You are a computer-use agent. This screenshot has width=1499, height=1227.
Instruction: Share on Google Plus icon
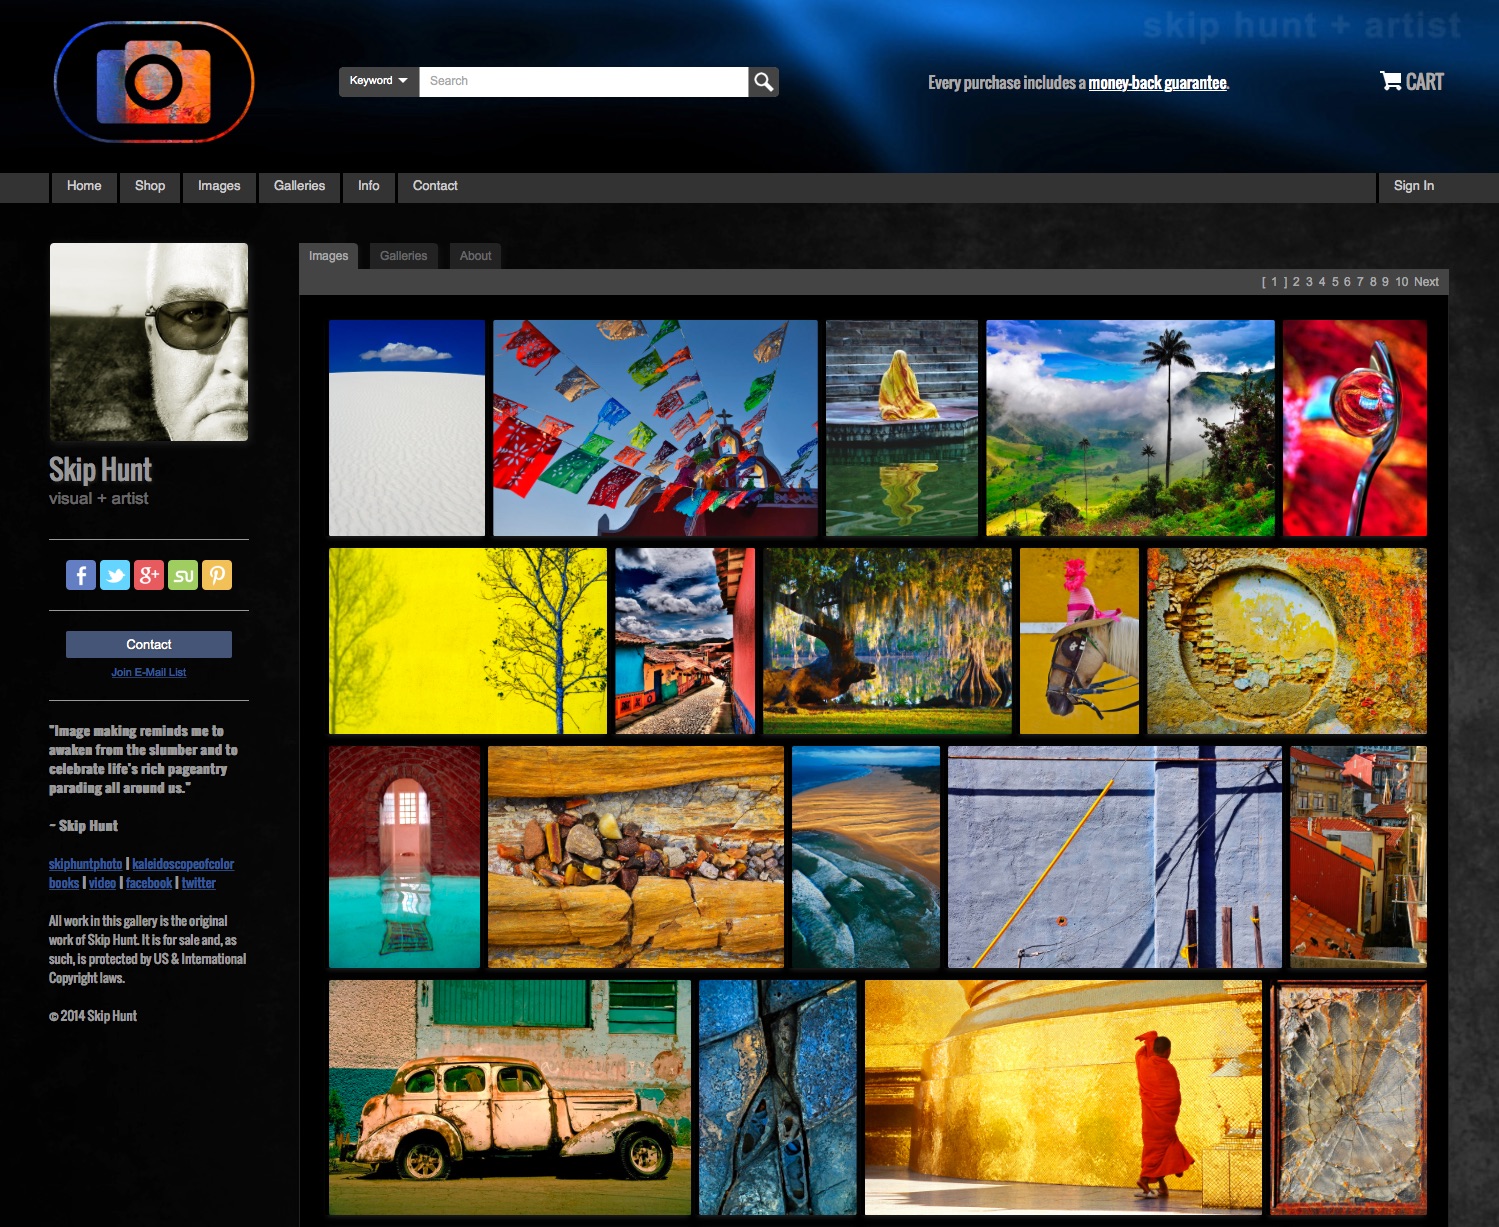pos(149,575)
